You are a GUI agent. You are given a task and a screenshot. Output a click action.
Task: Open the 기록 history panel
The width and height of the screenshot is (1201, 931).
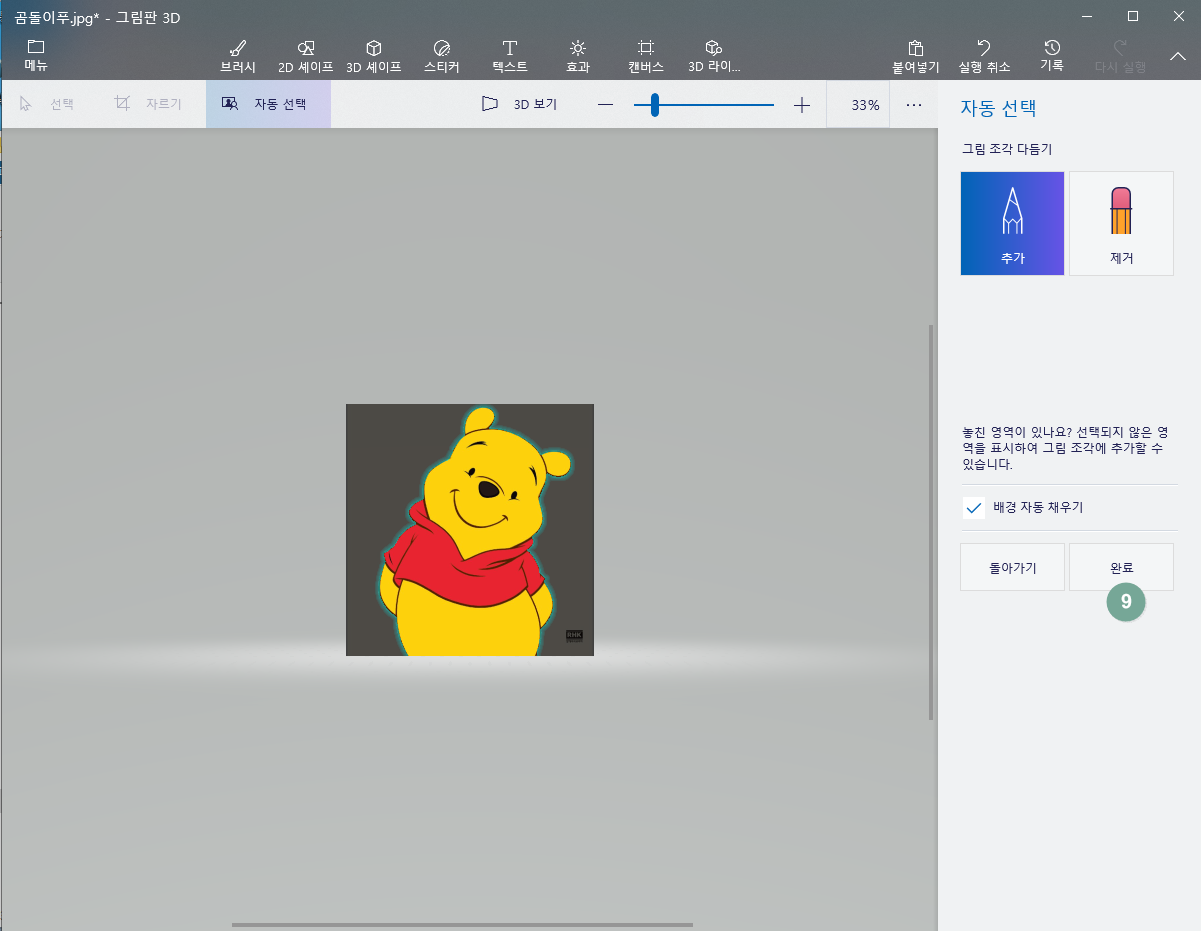pyautogui.click(x=1052, y=57)
